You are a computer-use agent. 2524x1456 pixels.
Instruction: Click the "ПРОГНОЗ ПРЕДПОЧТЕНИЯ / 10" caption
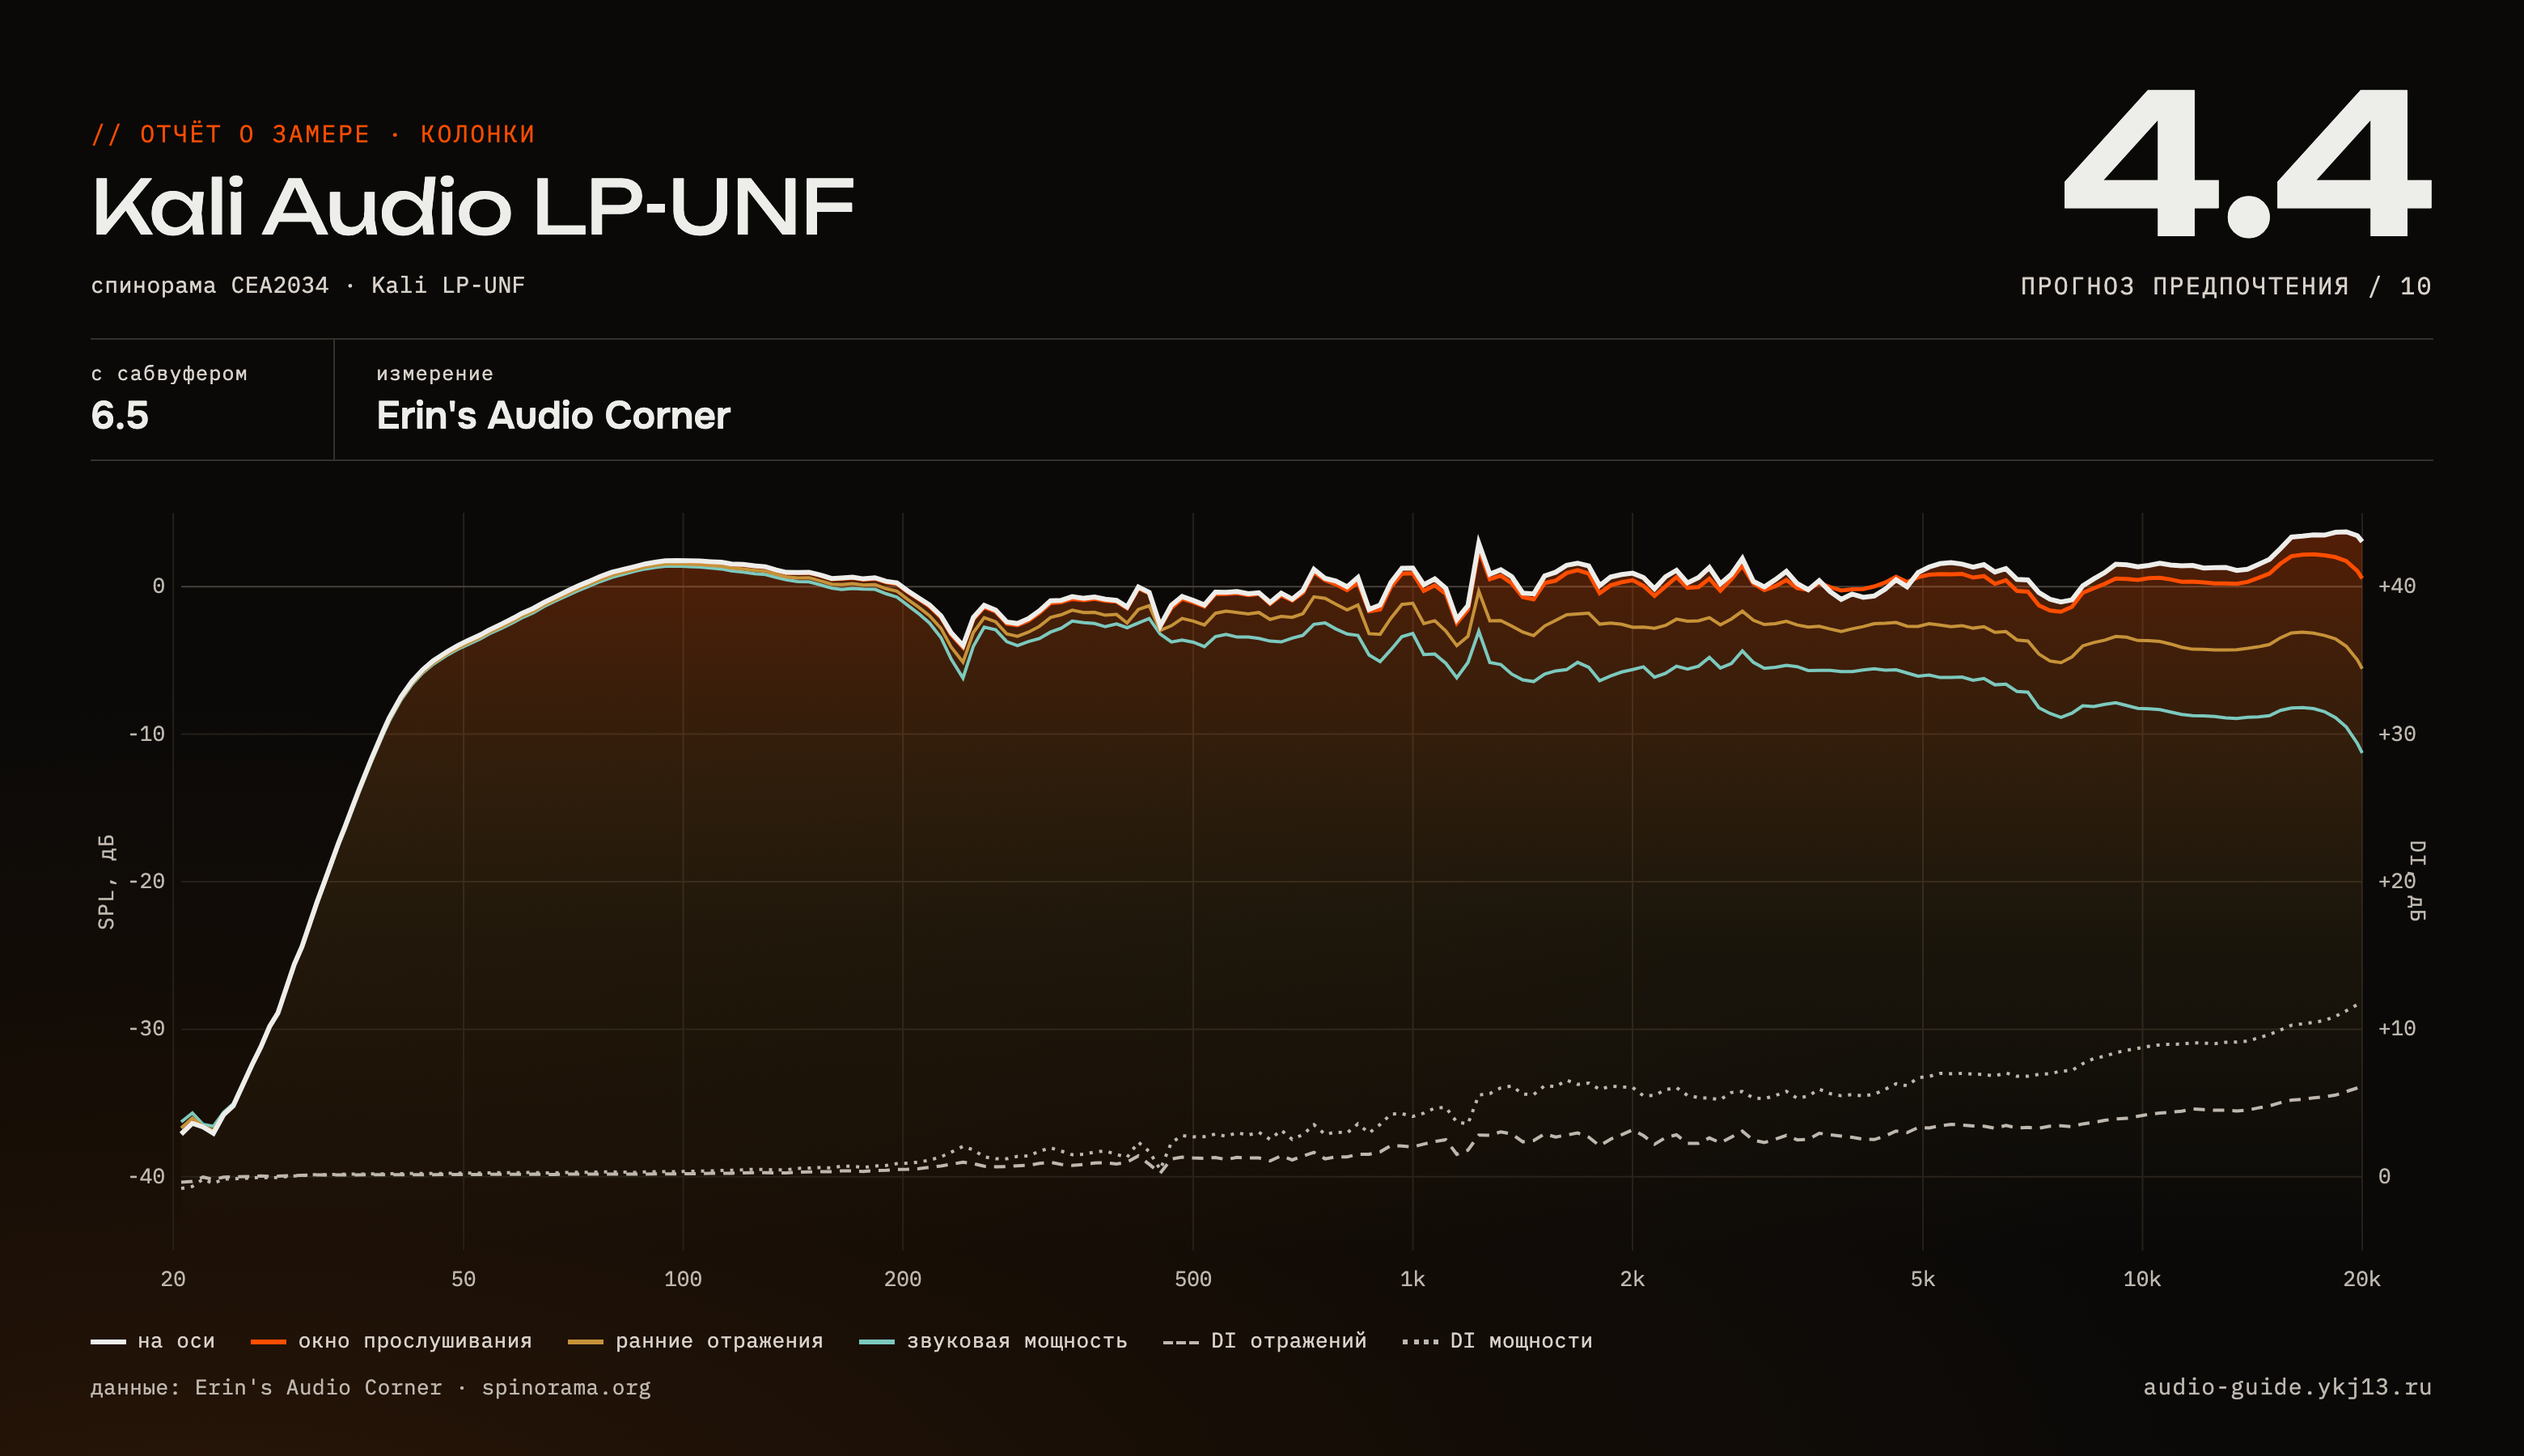2226,286
